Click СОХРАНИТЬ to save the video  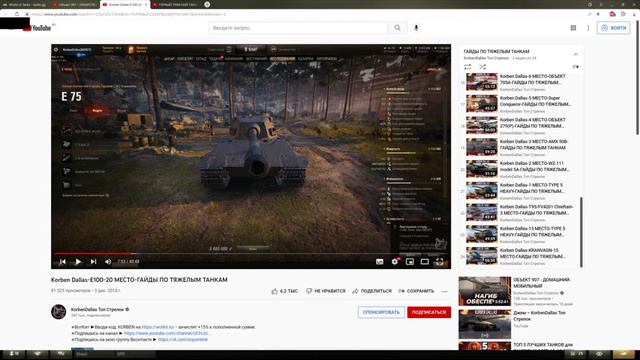tap(416, 291)
